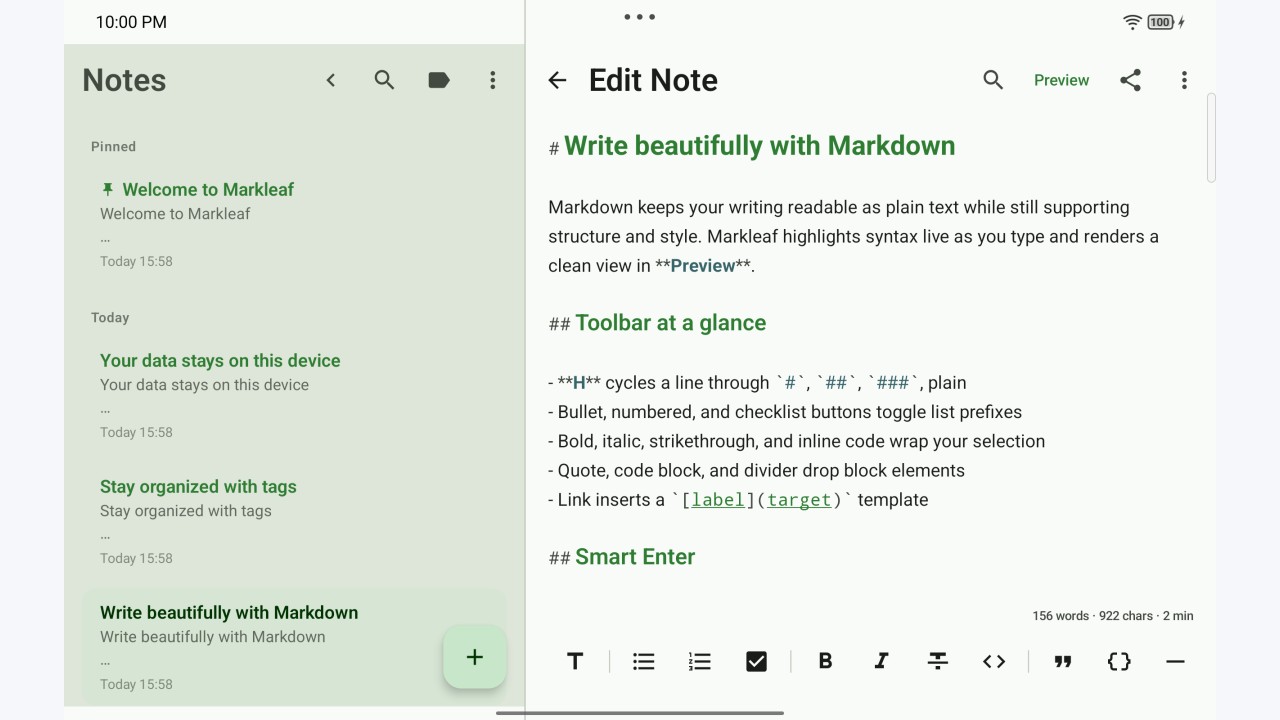Viewport: 1280px width, 720px height.
Task: Apply italic formatting to selection
Action: 881,661
